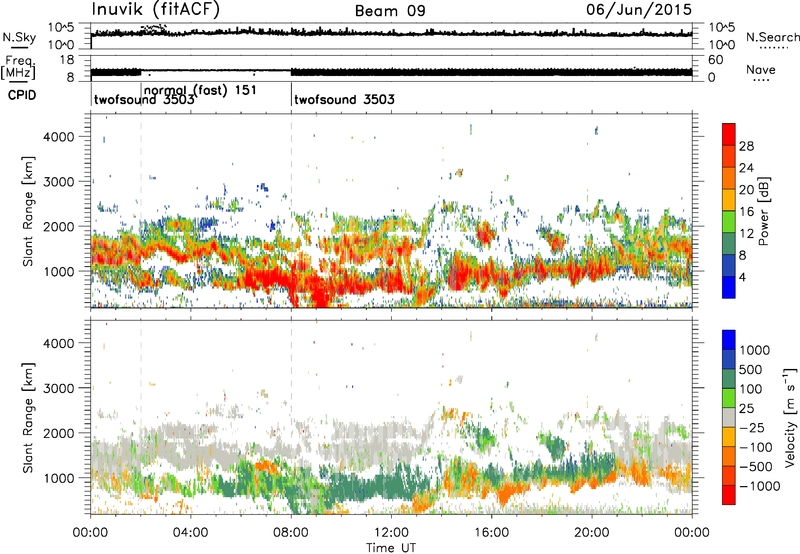
Task: Click the 'Power [dB]' color bar title
Action: 763,211
